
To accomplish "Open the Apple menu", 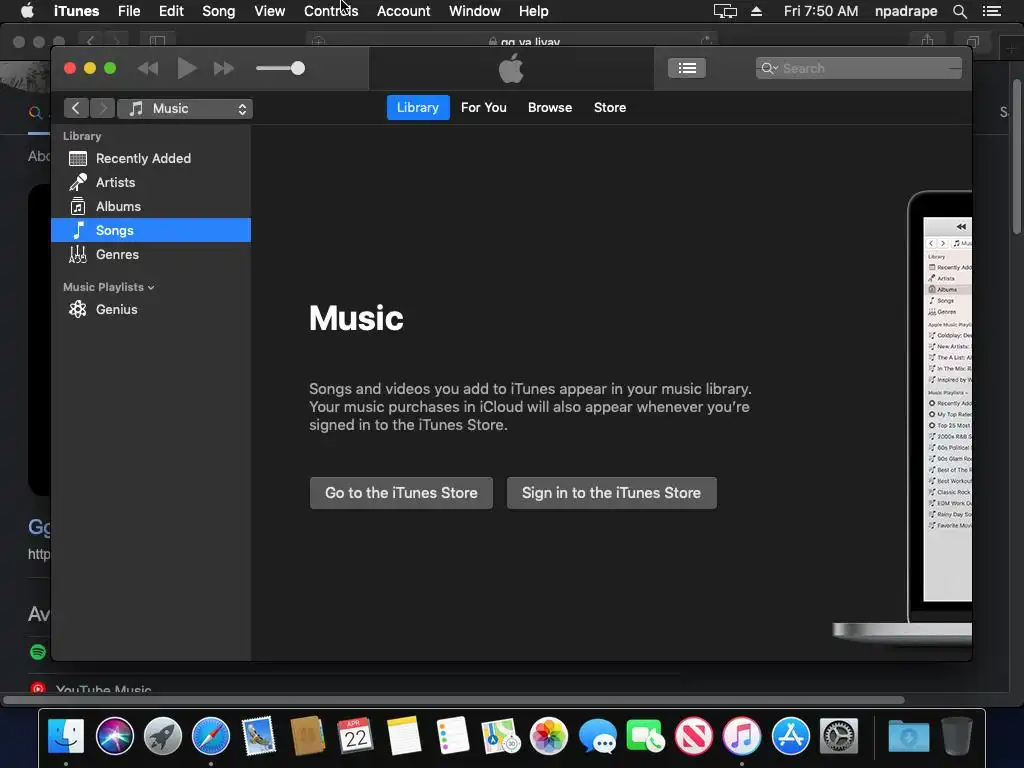I will [x=27, y=11].
